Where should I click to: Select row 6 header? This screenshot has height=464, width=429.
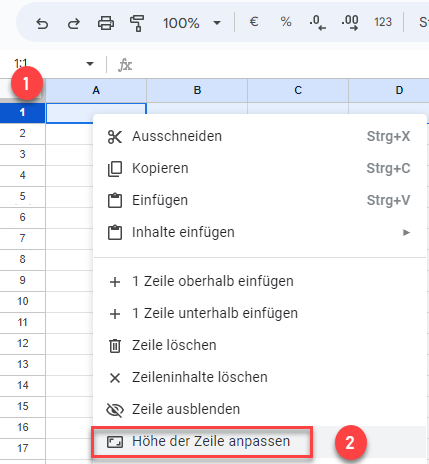click(22, 218)
